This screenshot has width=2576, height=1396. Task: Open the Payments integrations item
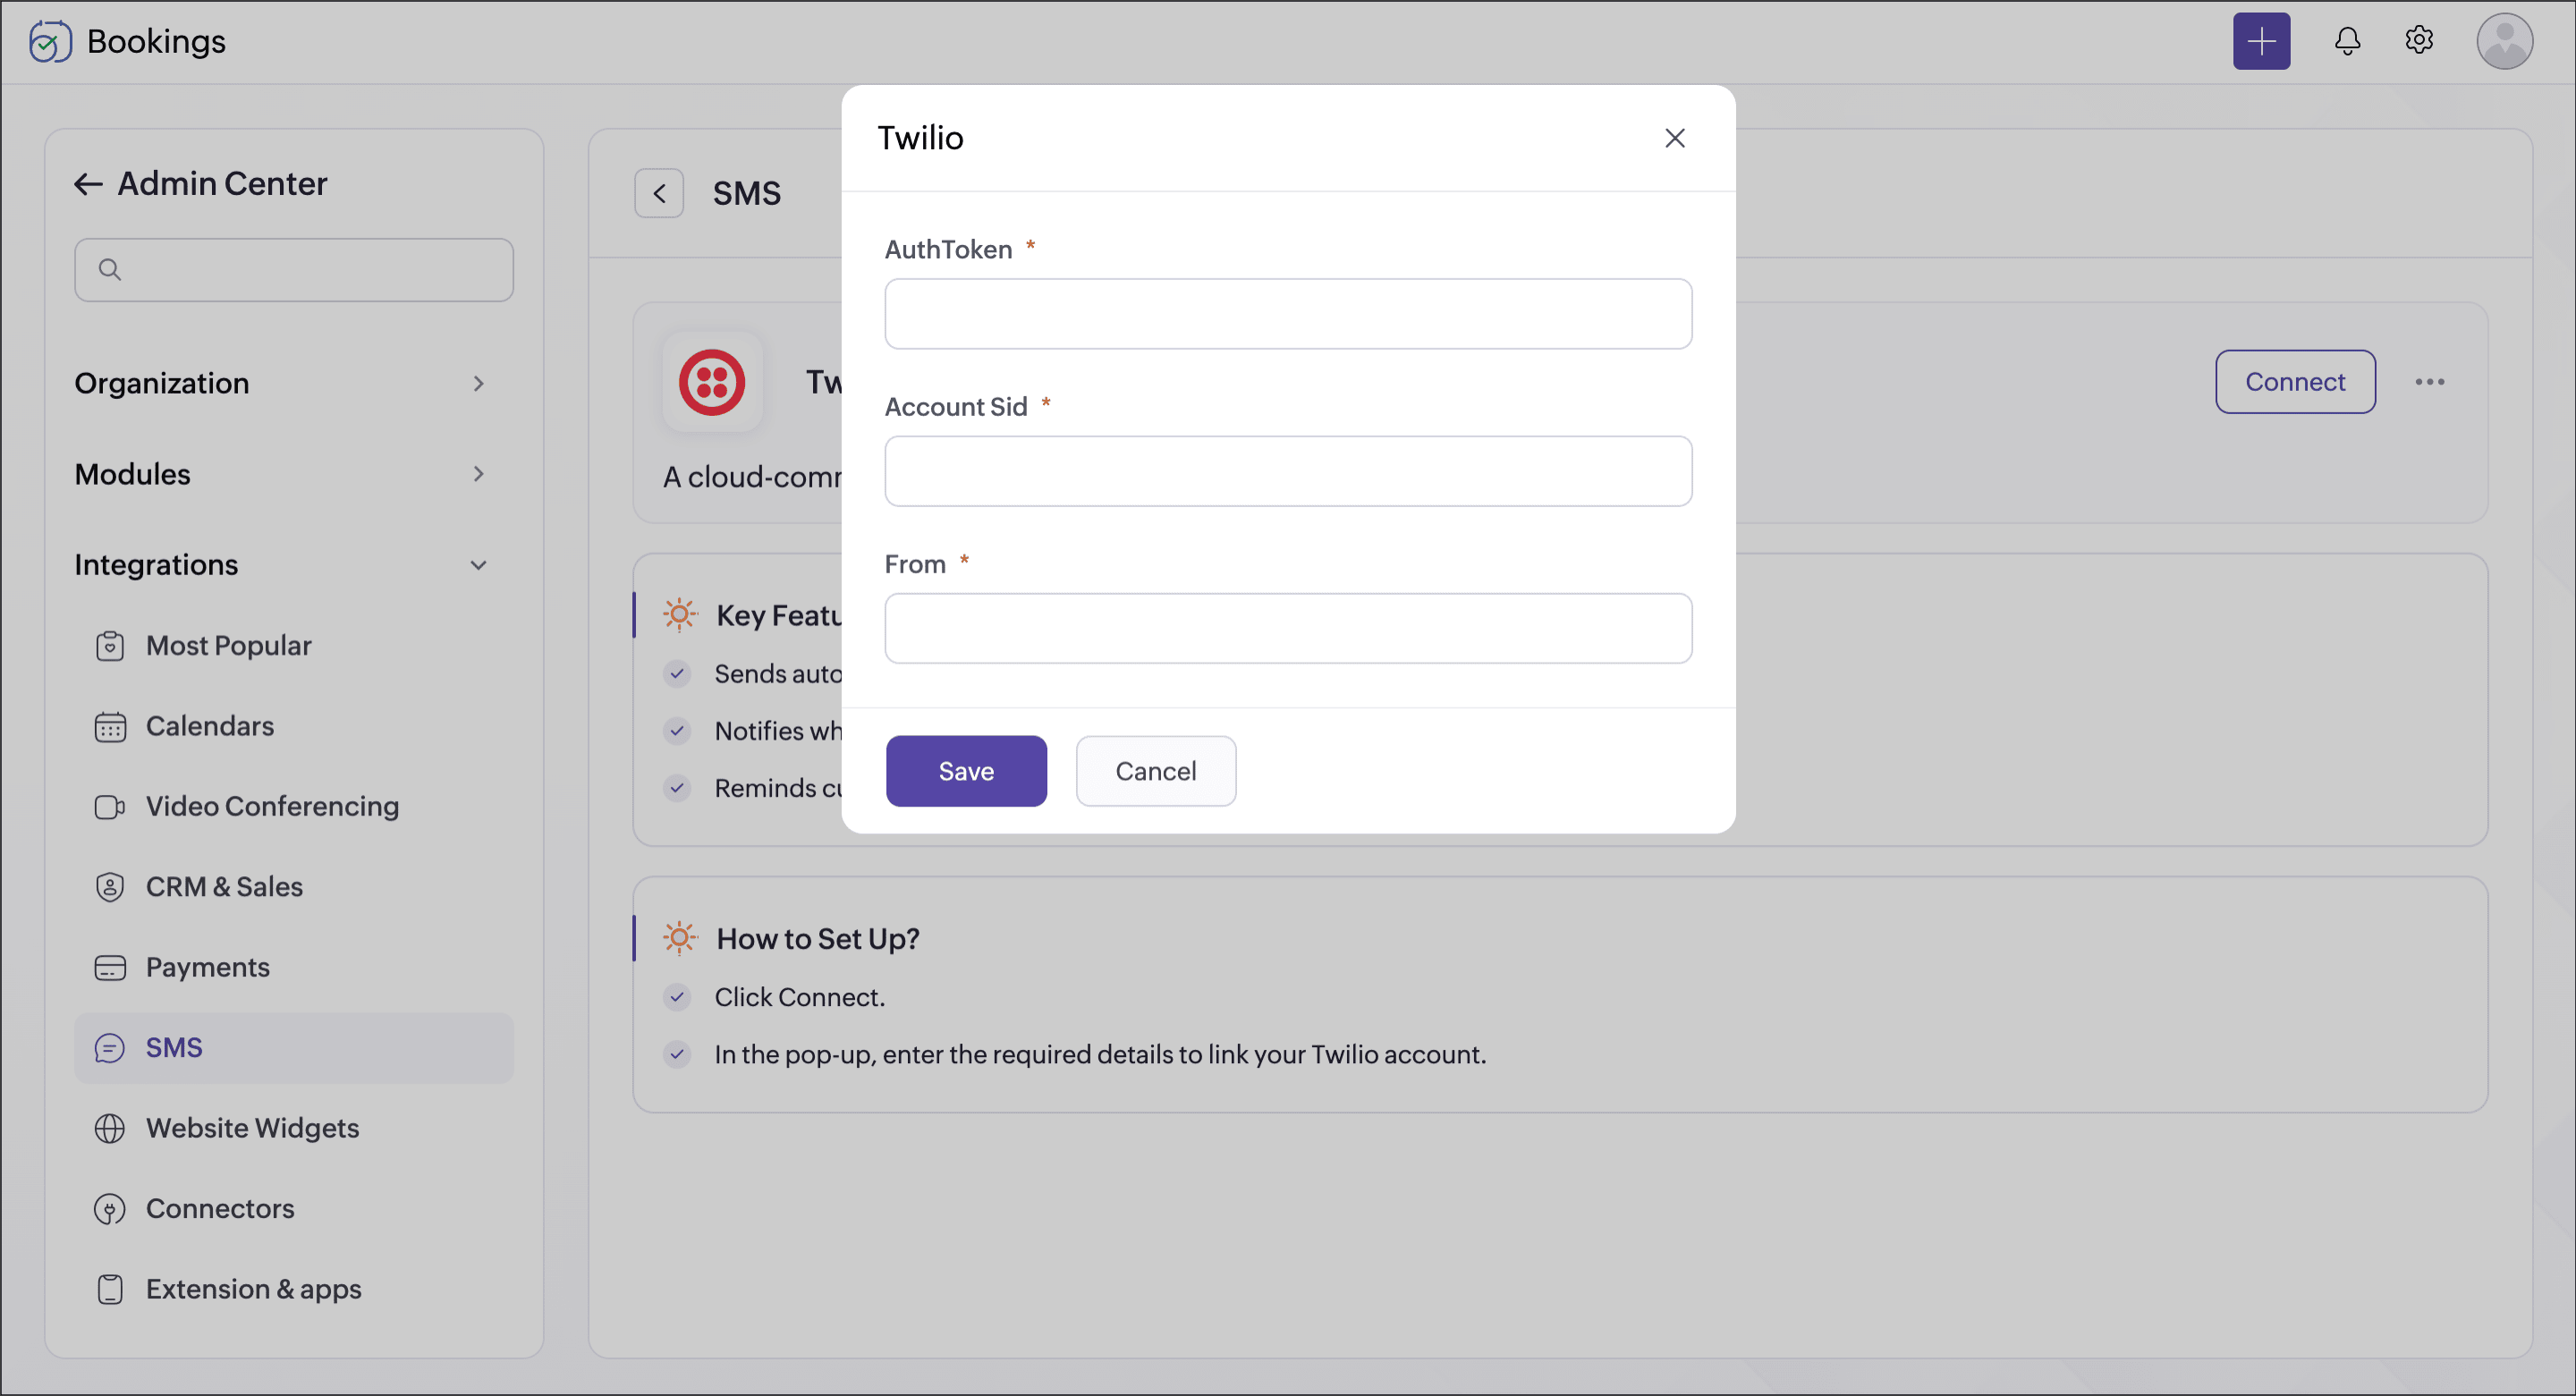click(x=207, y=967)
